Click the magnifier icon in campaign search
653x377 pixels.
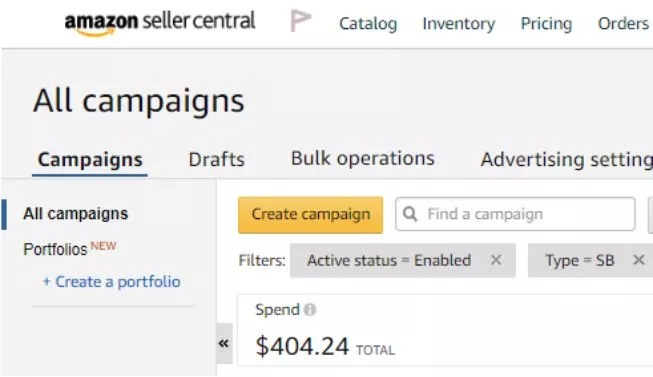(x=410, y=214)
